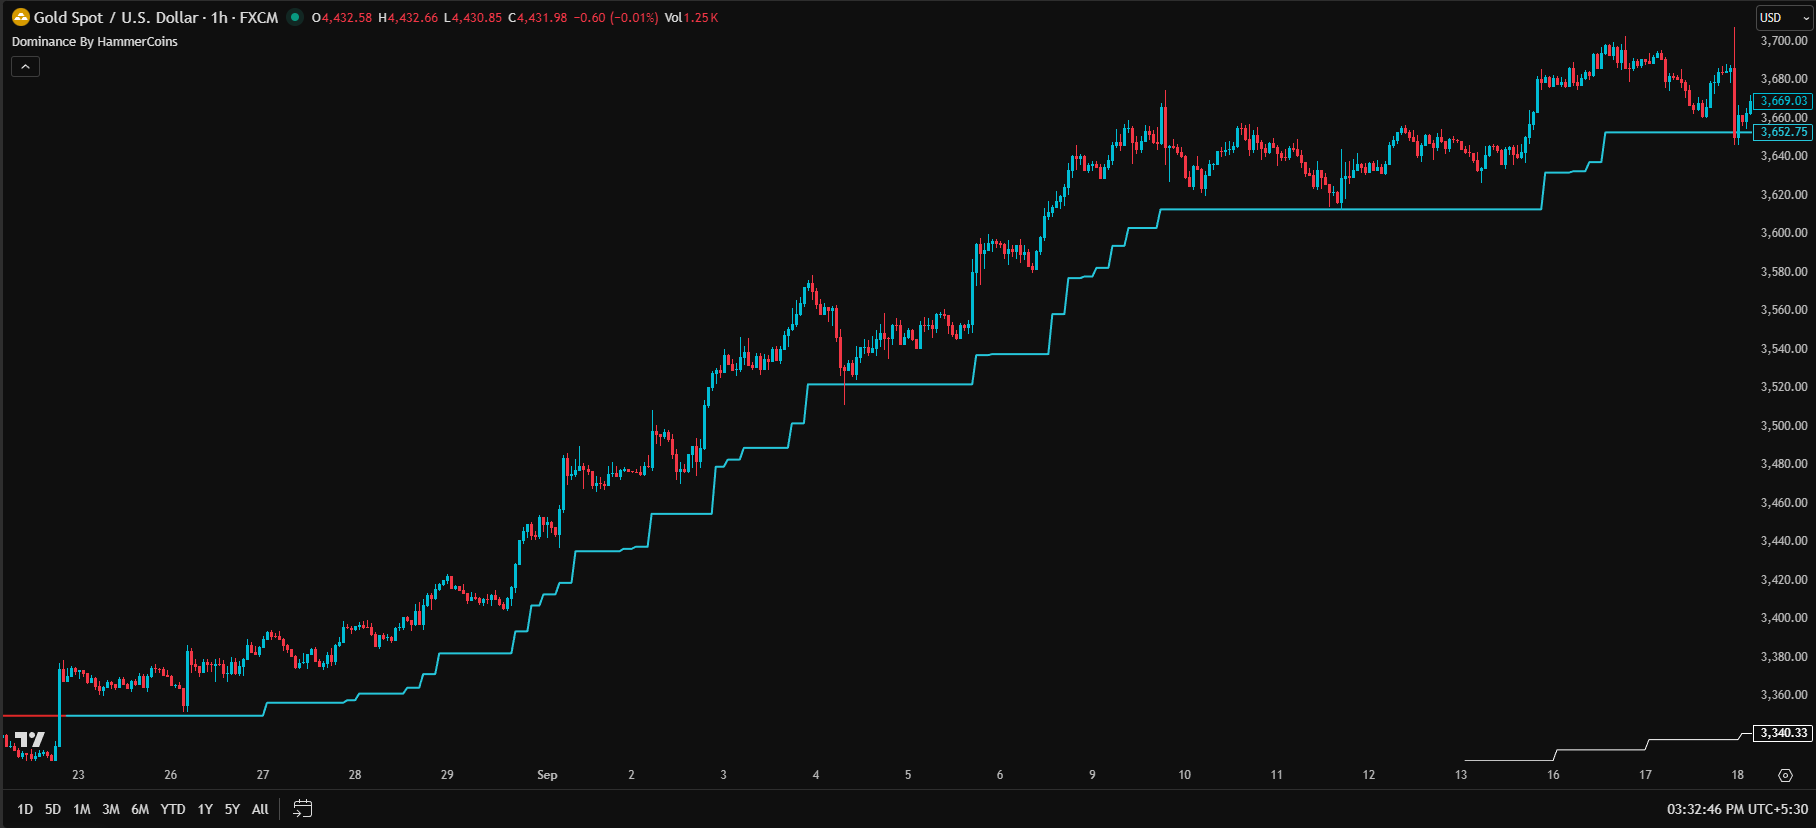Choose the 1M time range

pyautogui.click(x=82, y=809)
